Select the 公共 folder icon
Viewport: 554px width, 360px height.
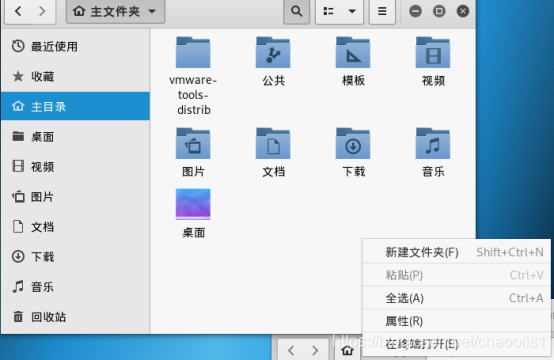pyautogui.click(x=273, y=52)
